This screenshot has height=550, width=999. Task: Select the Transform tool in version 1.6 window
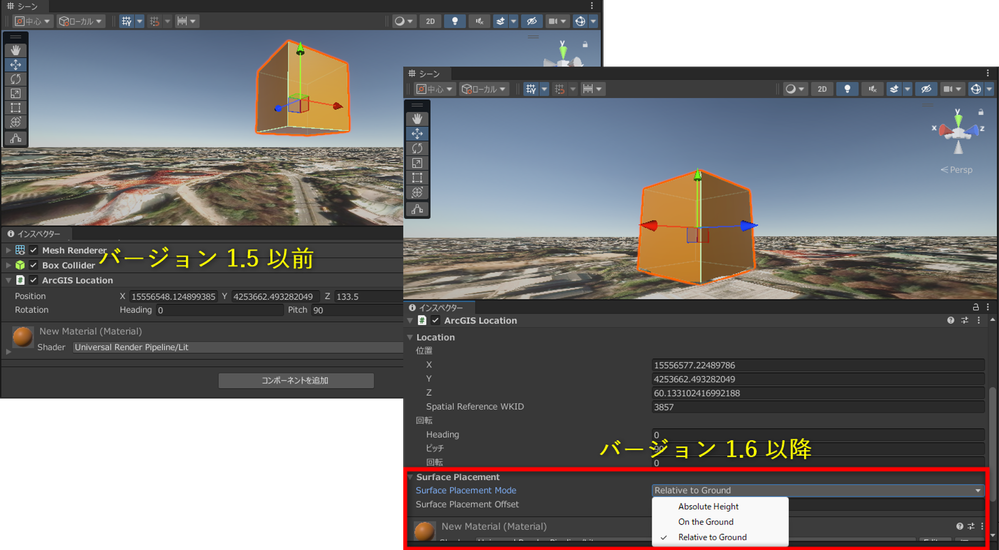(417, 192)
